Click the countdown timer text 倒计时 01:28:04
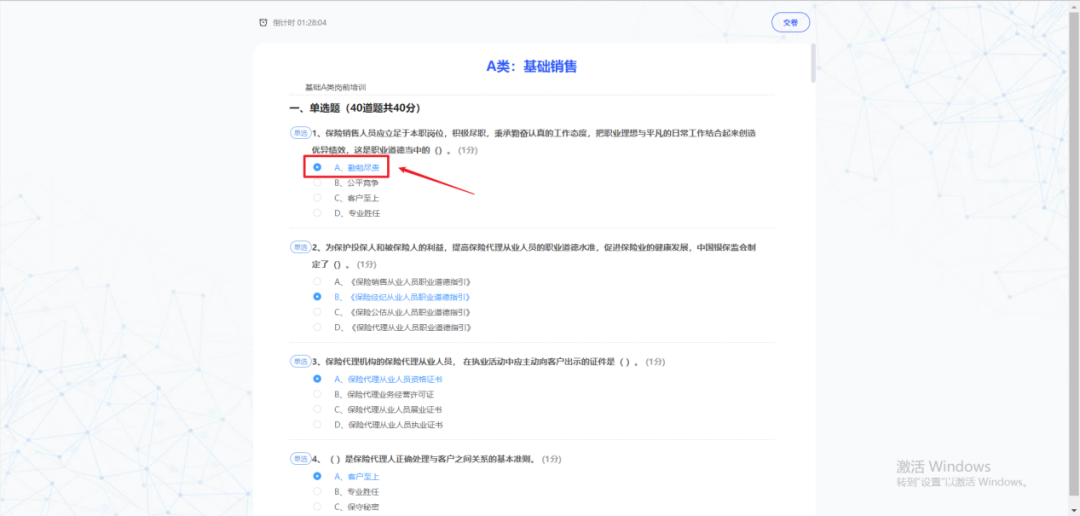The height and width of the screenshot is (516, 1080). (300, 23)
